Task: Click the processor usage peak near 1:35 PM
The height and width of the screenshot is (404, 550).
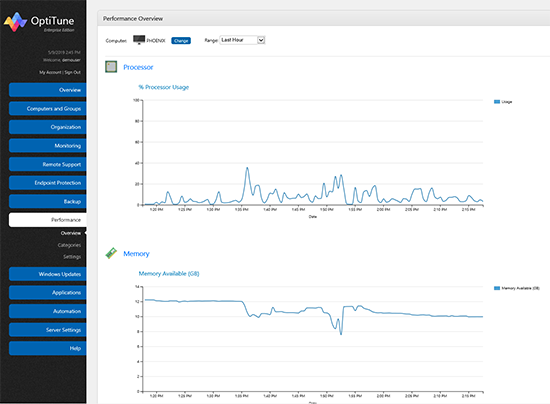Action: click(247, 168)
